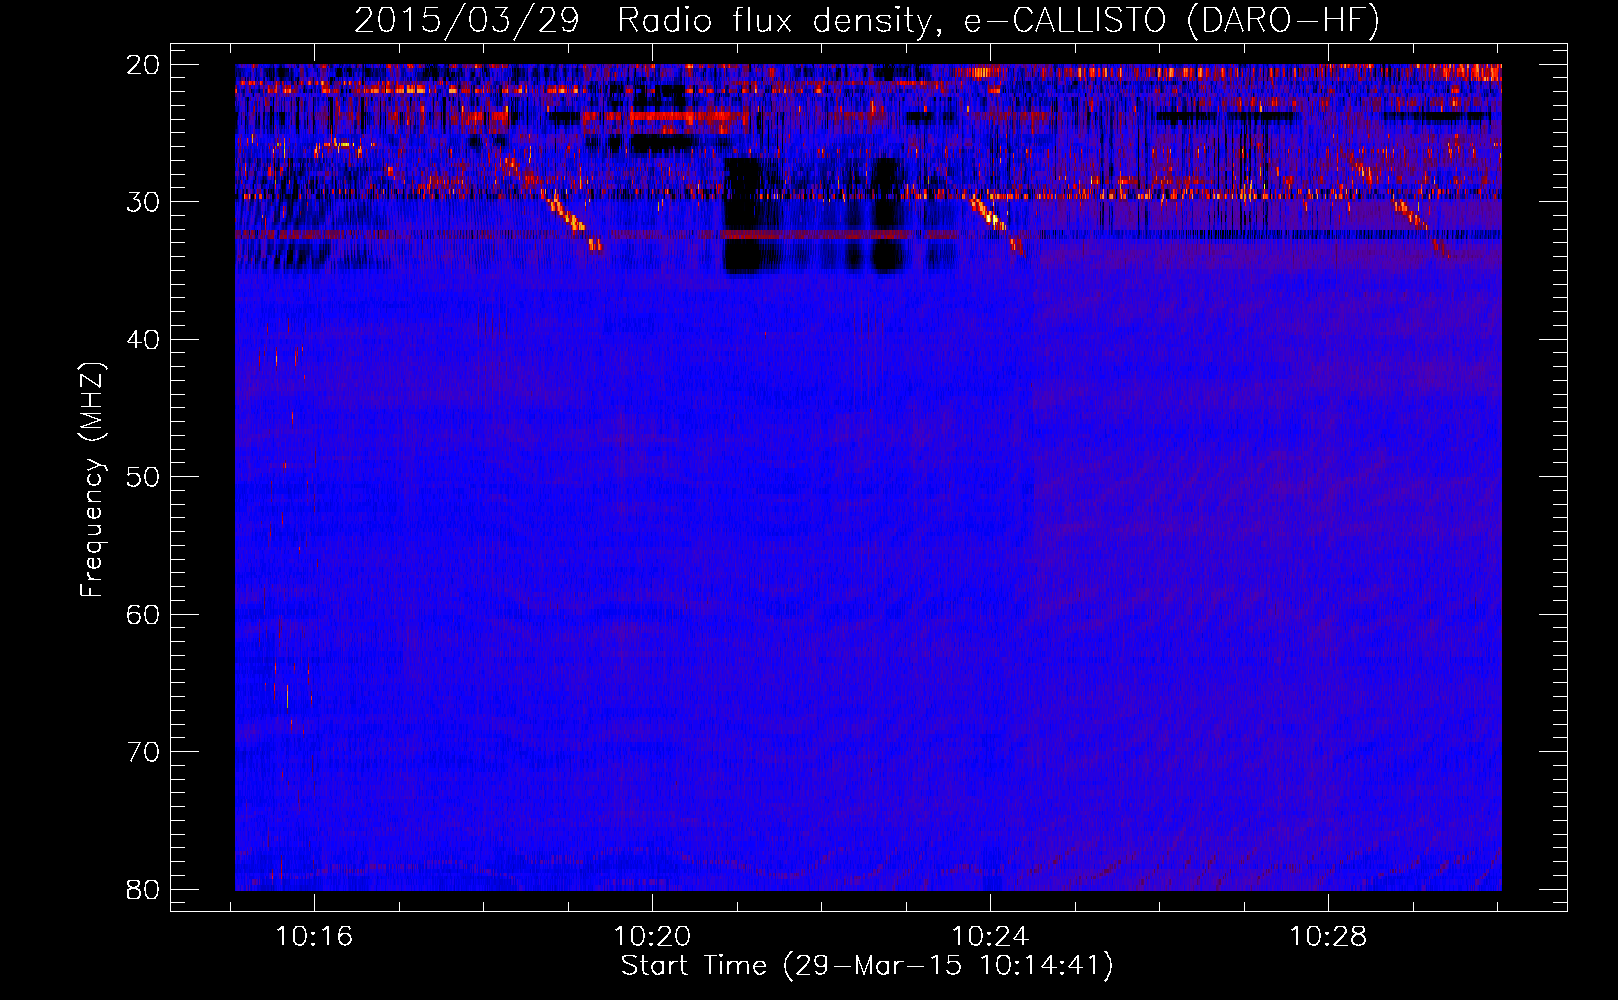The width and height of the screenshot is (1618, 1000).
Task: Click the 10:24 time axis label
Action: click(x=990, y=937)
